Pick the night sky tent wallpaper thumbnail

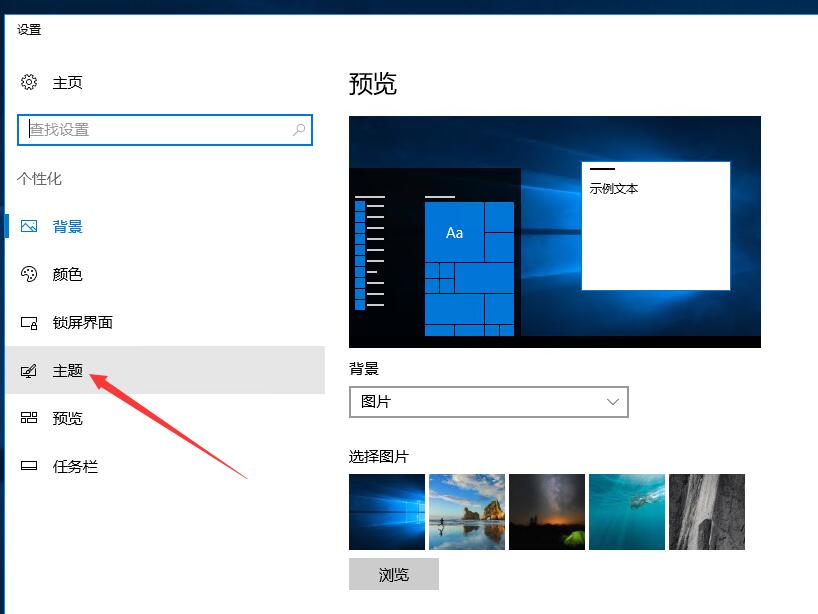click(x=547, y=512)
